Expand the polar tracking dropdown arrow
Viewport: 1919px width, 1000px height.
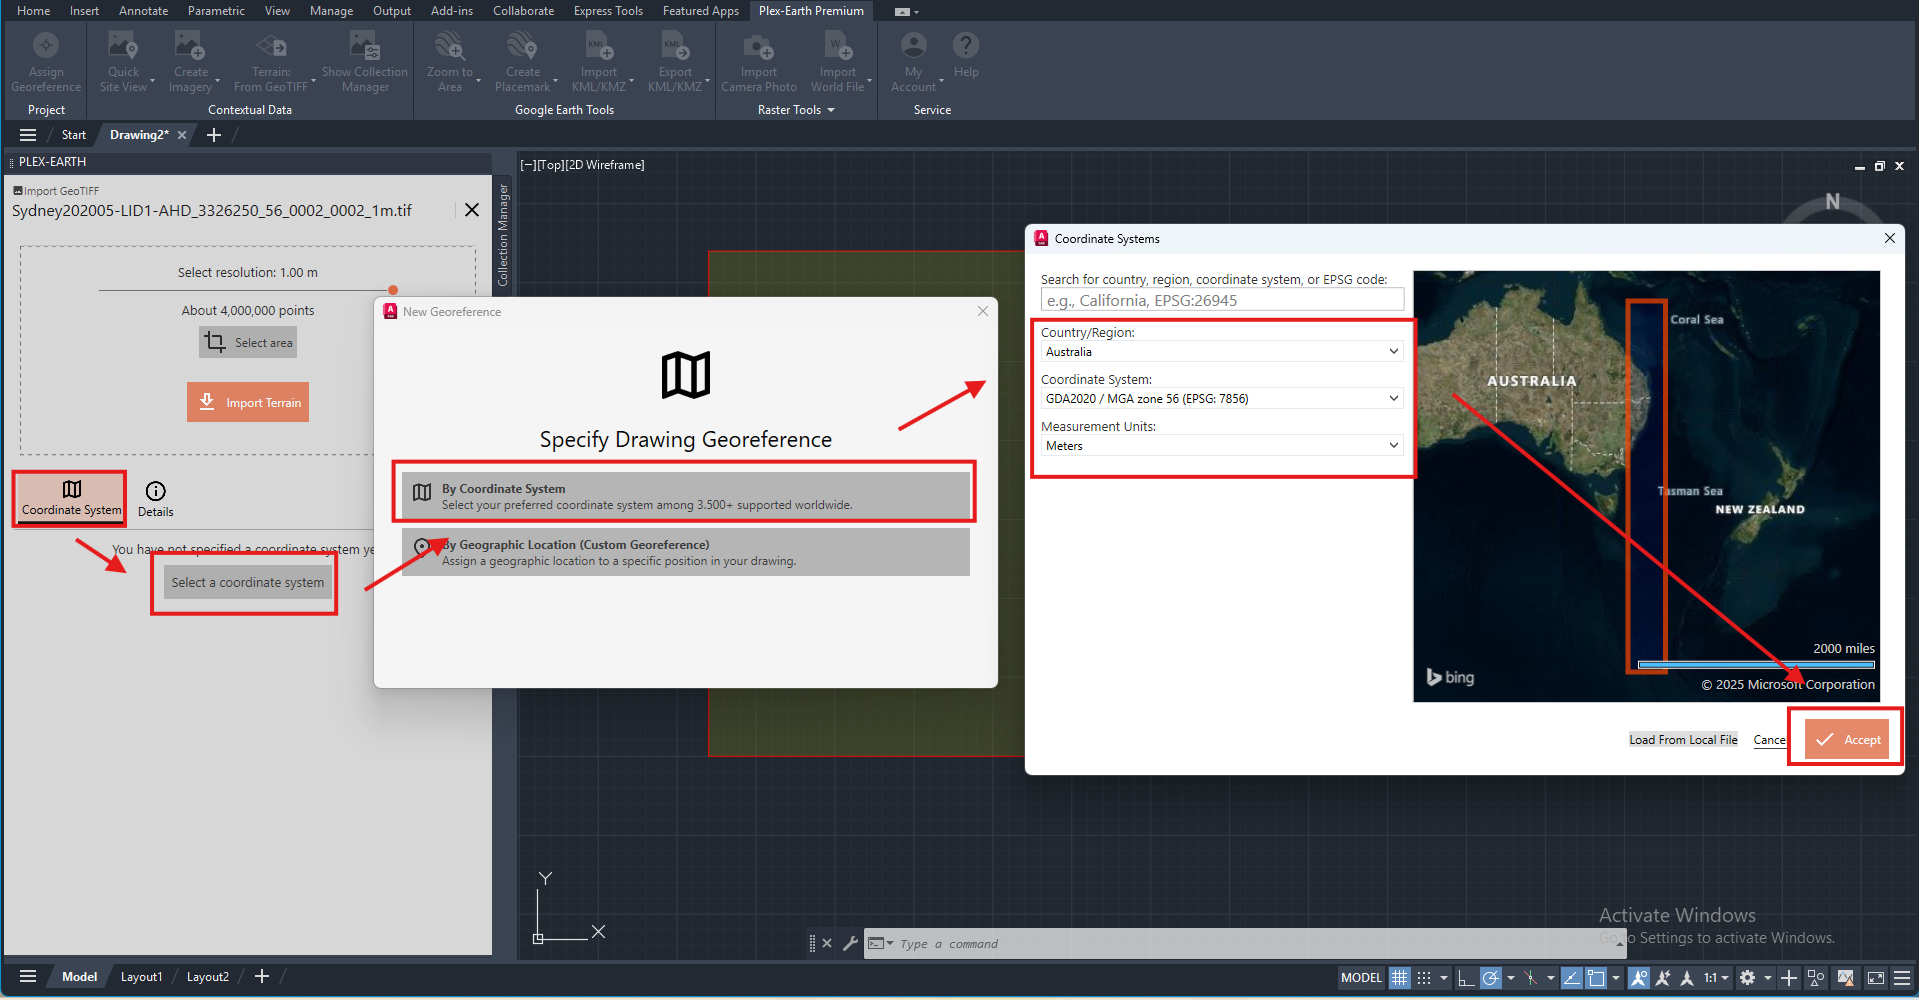pos(1510,978)
